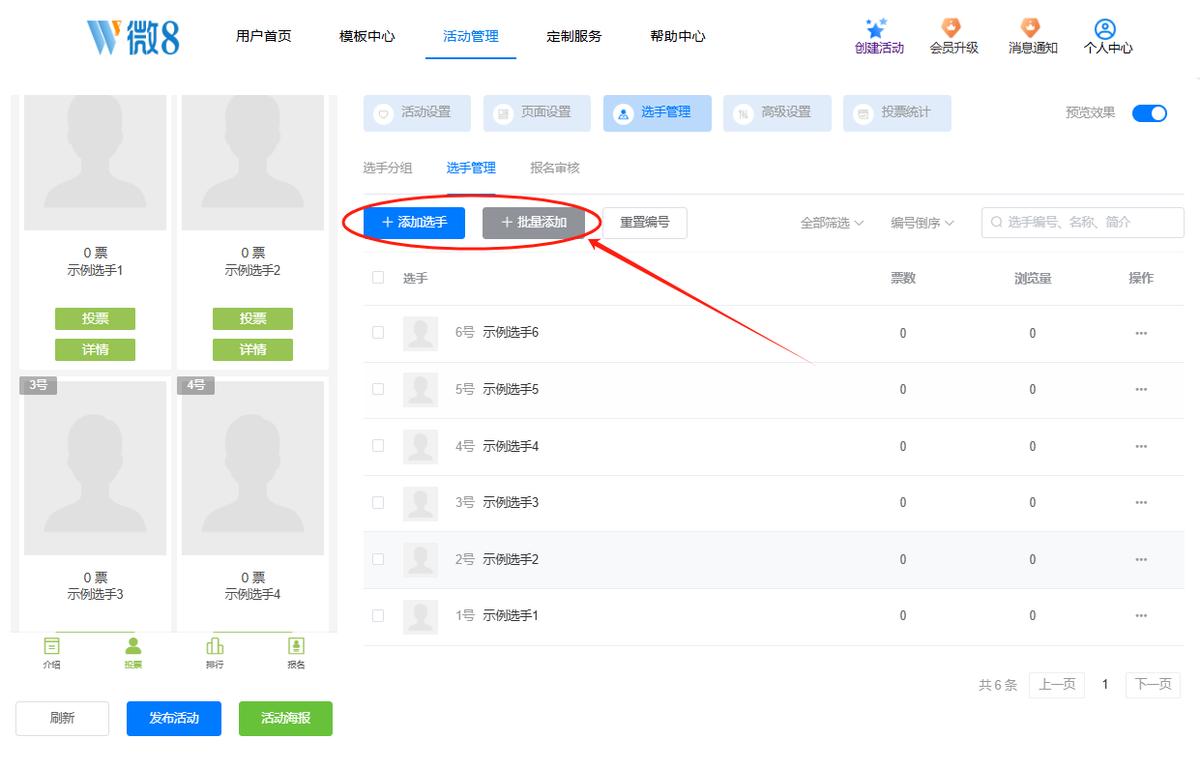The image size is (1200, 776).
Task: Open actions menu for 示例选手4
Action: (x=1141, y=446)
